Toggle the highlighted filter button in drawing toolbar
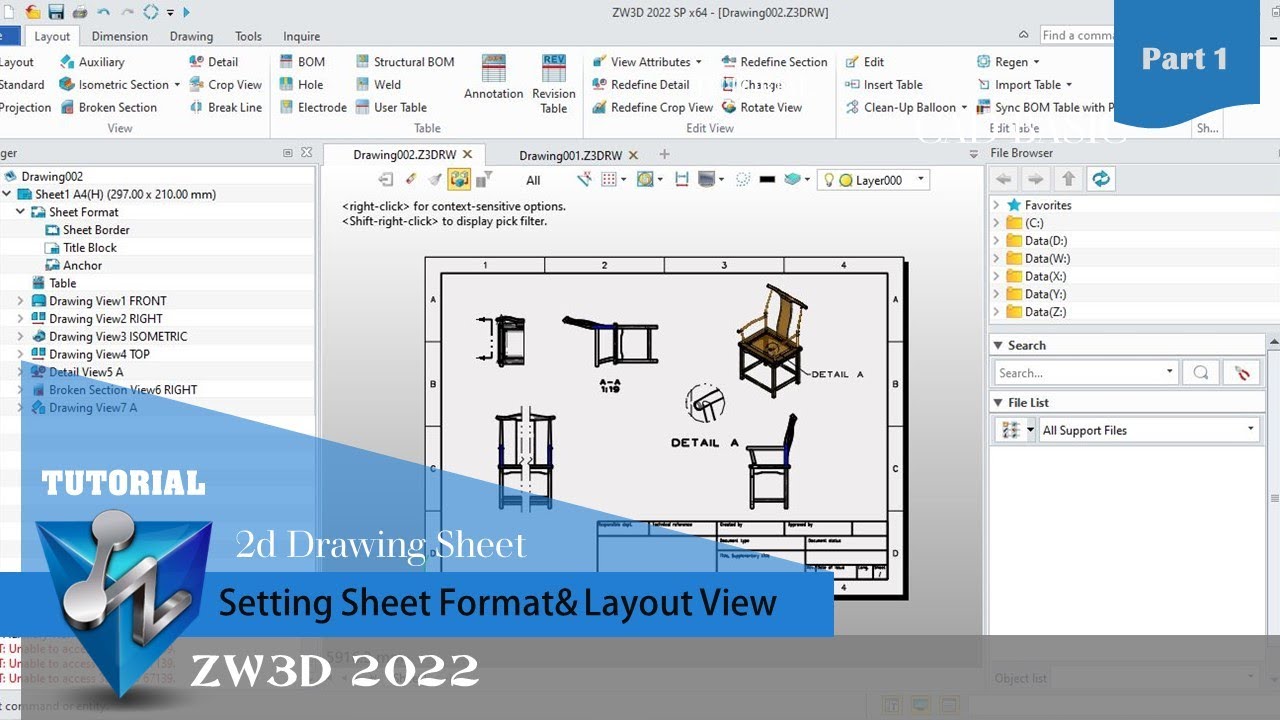Viewport: 1280px width, 720px height. 459,180
